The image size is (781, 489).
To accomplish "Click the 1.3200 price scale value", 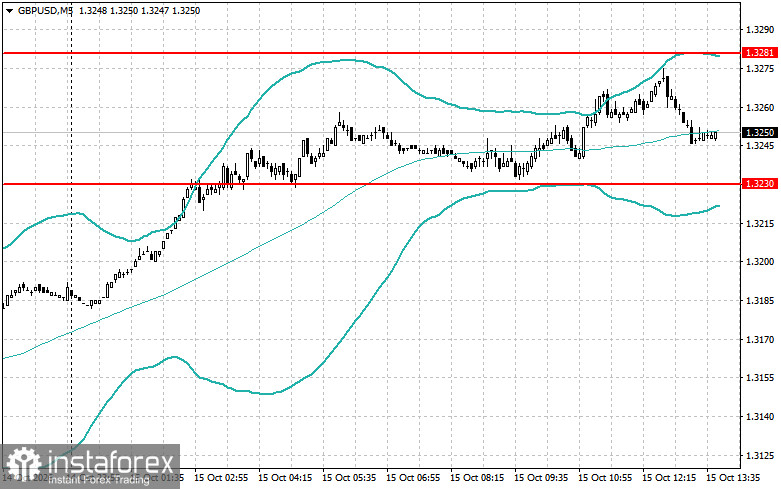I will [x=760, y=262].
